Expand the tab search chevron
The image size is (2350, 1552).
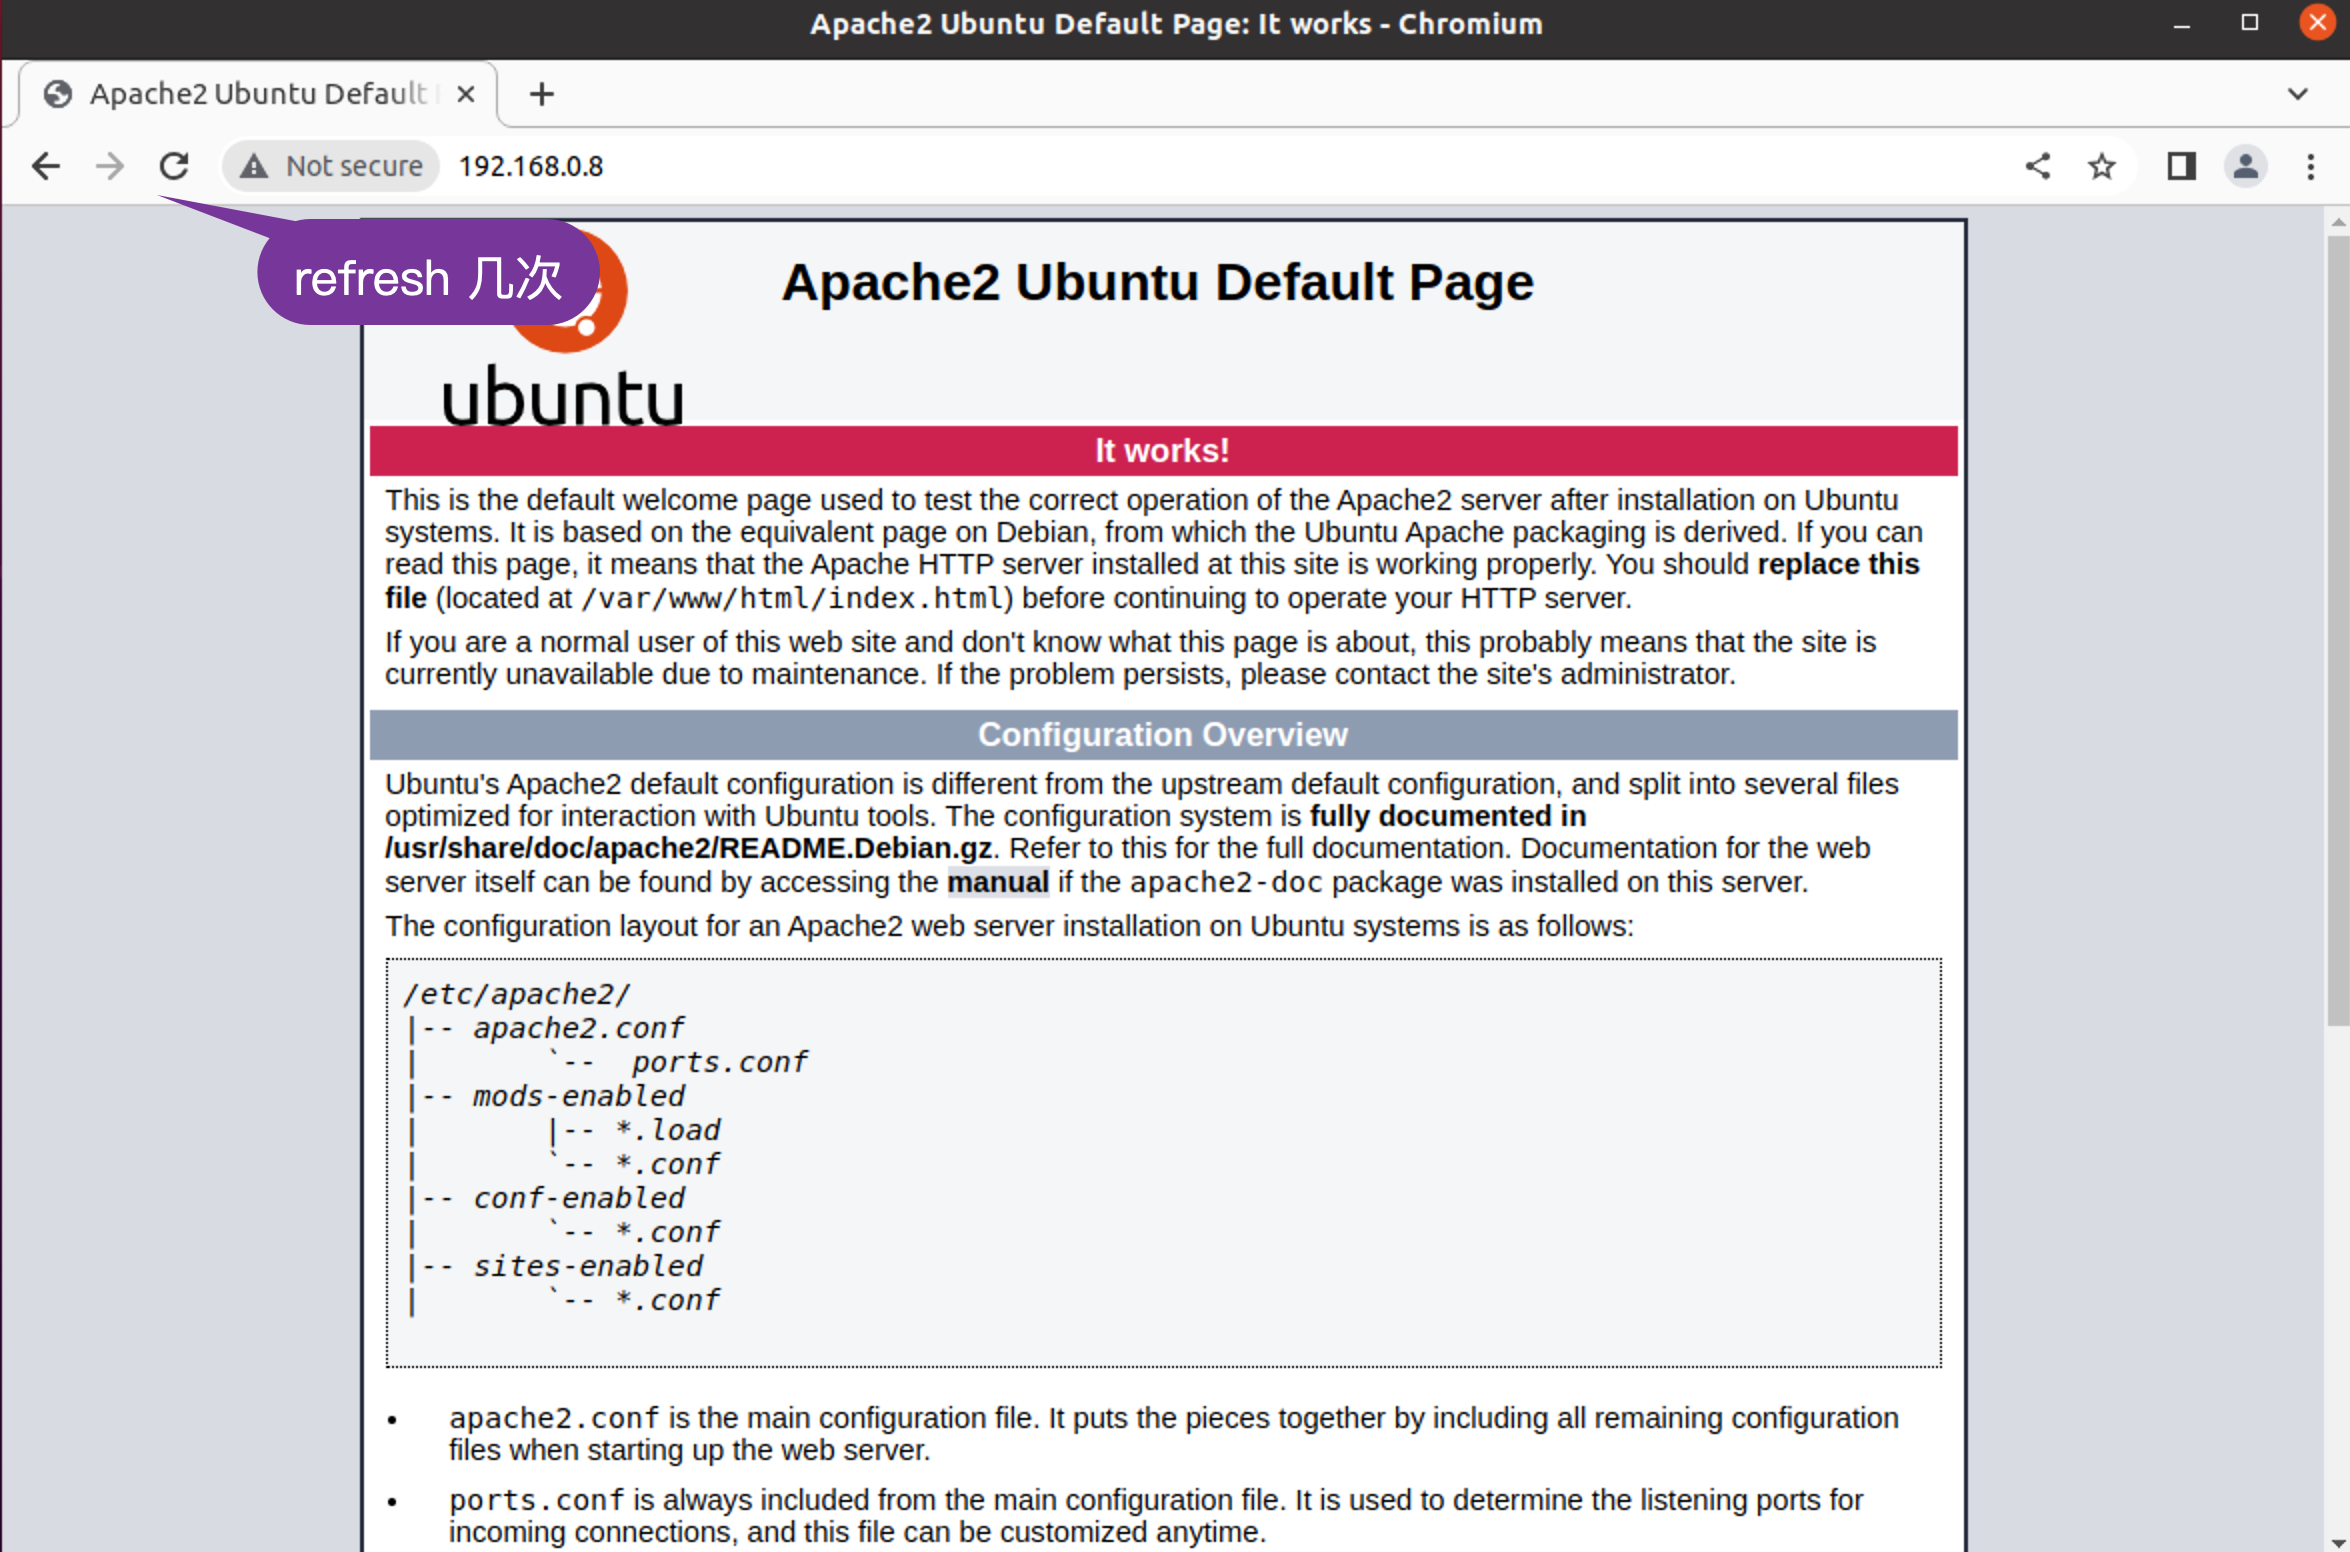2298,94
